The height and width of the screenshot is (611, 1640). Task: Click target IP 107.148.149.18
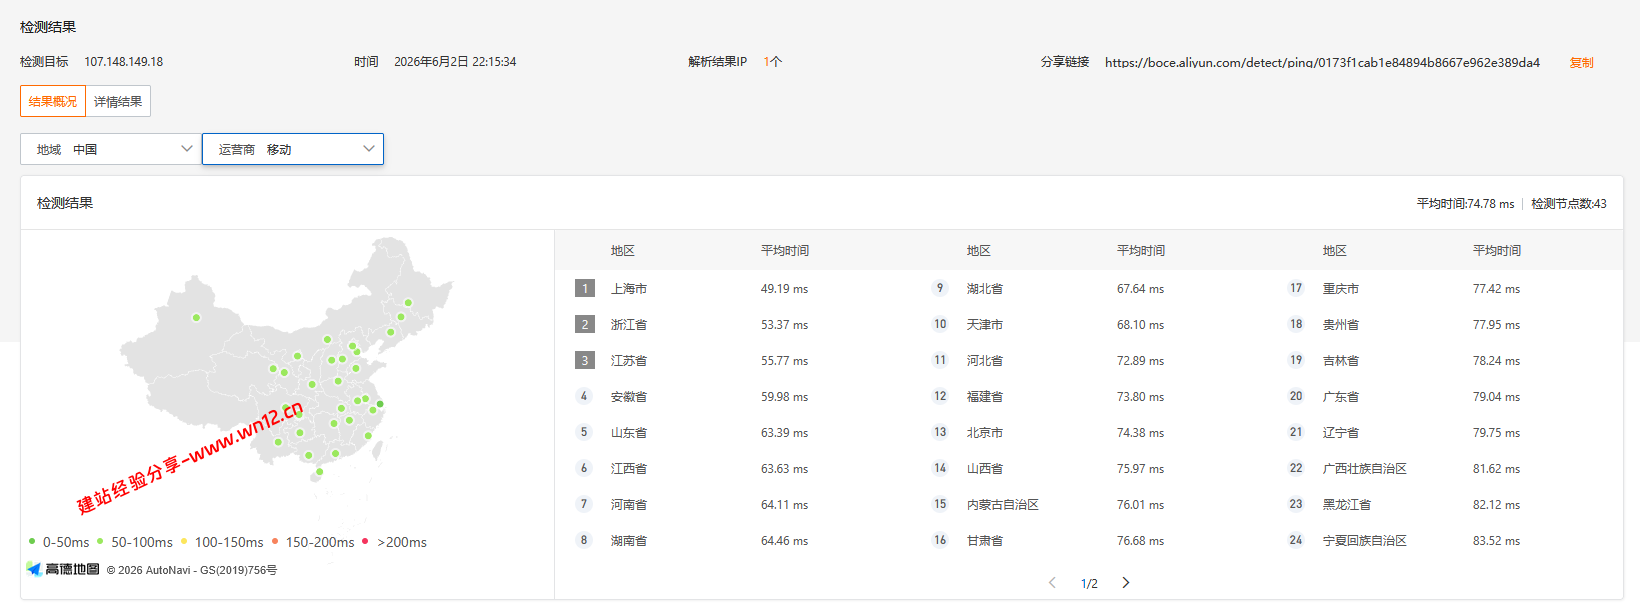coord(124,62)
